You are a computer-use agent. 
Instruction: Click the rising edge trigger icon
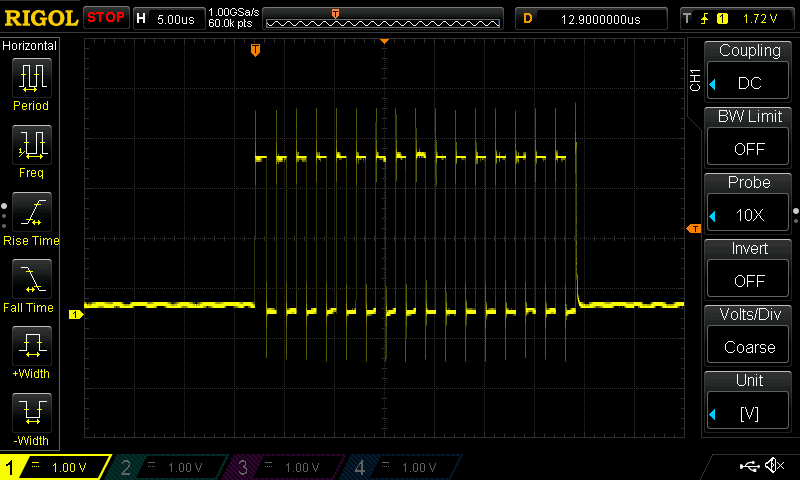coord(705,19)
